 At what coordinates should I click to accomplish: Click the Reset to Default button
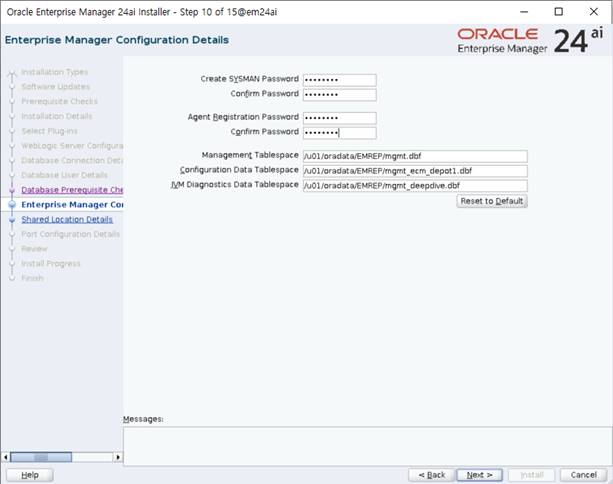(x=492, y=201)
